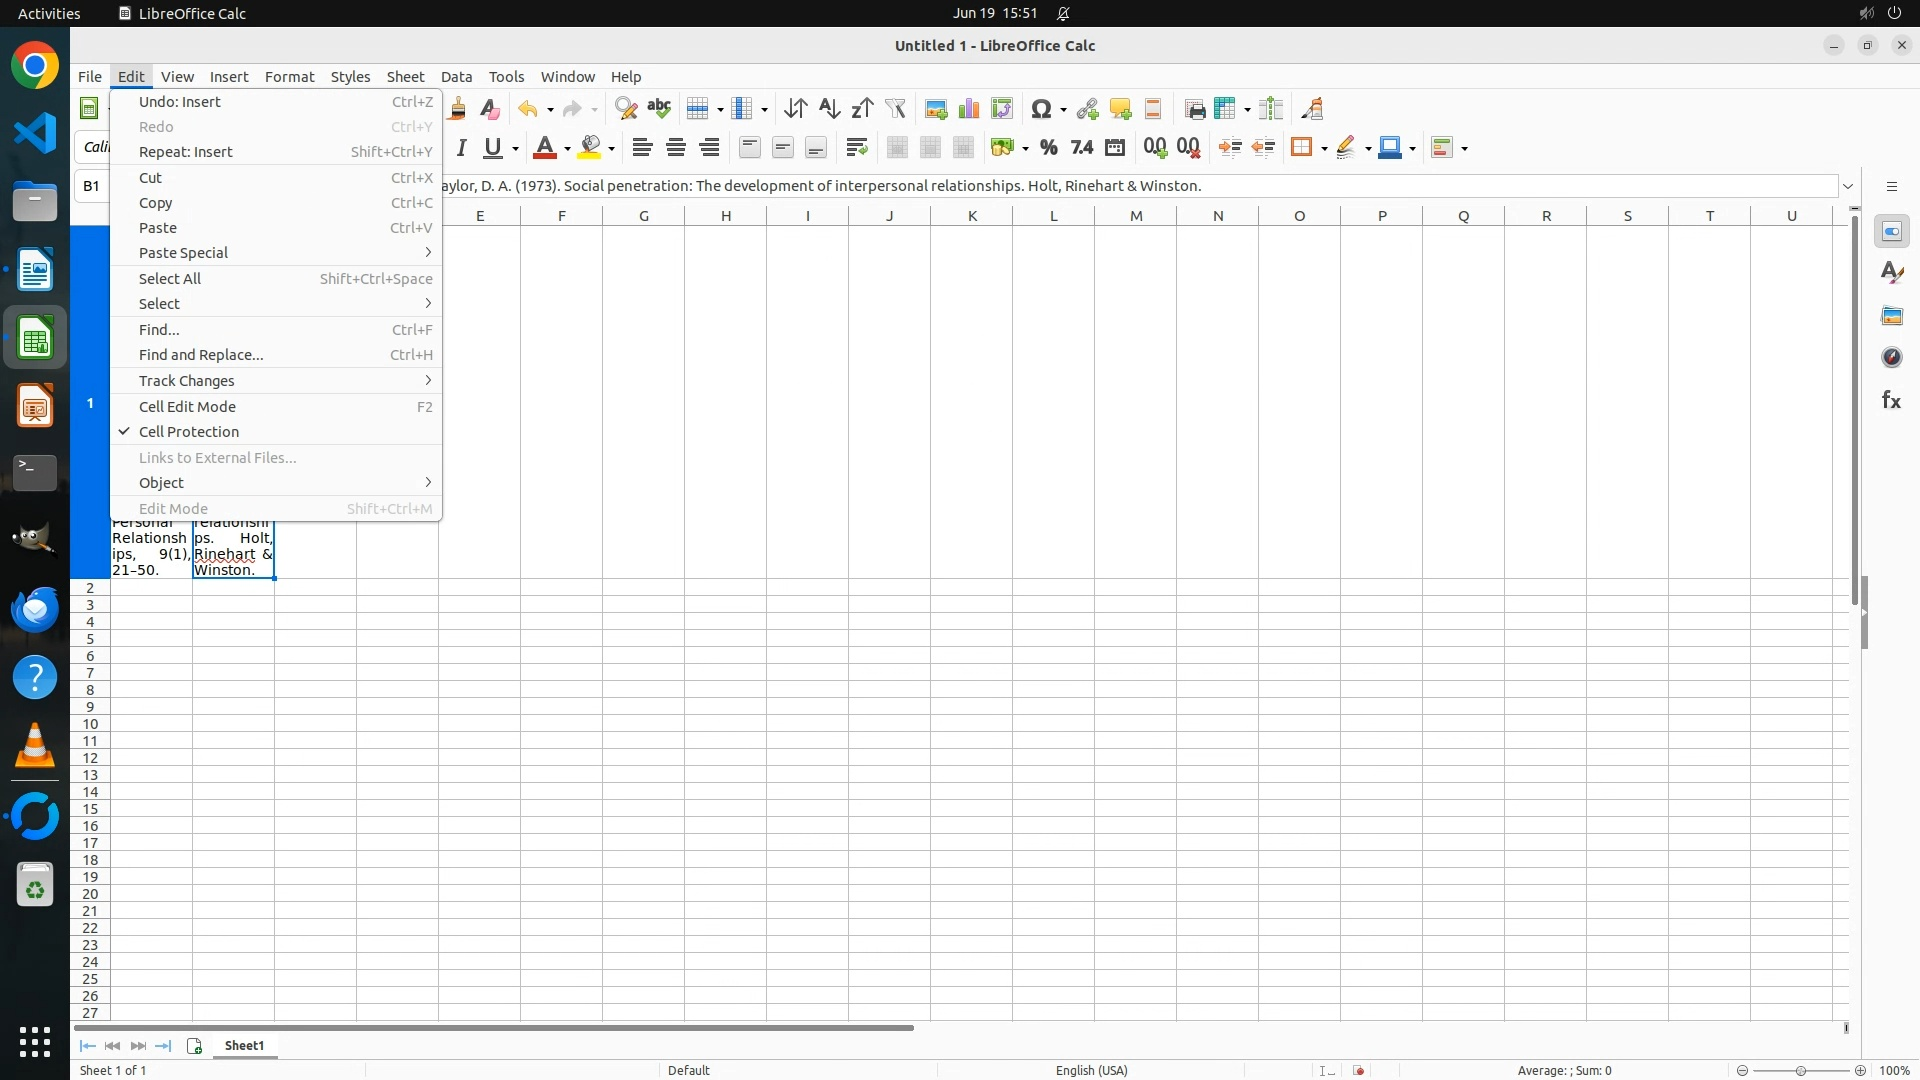
Task: Select the Sheet1 tab
Action: pyautogui.click(x=244, y=1046)
